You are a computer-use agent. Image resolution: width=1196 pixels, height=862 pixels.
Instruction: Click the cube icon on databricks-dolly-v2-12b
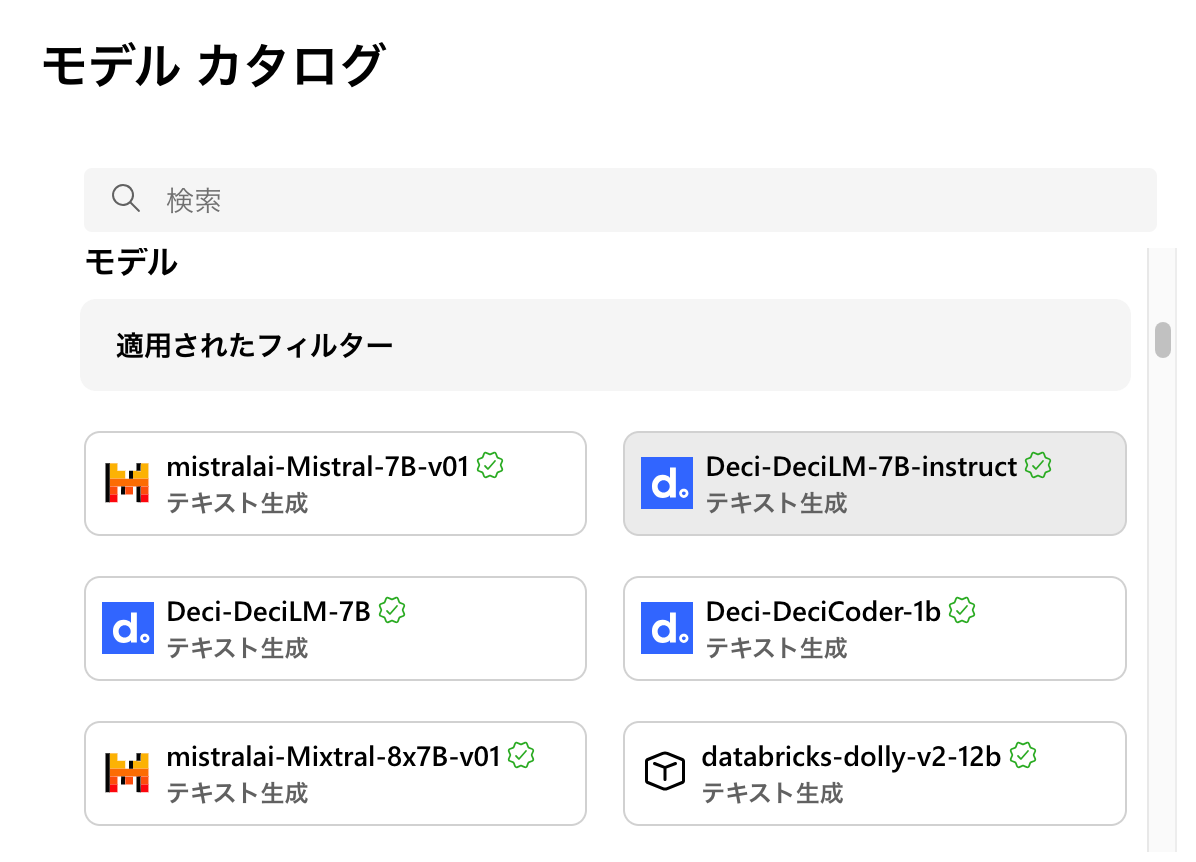point(665,773)
